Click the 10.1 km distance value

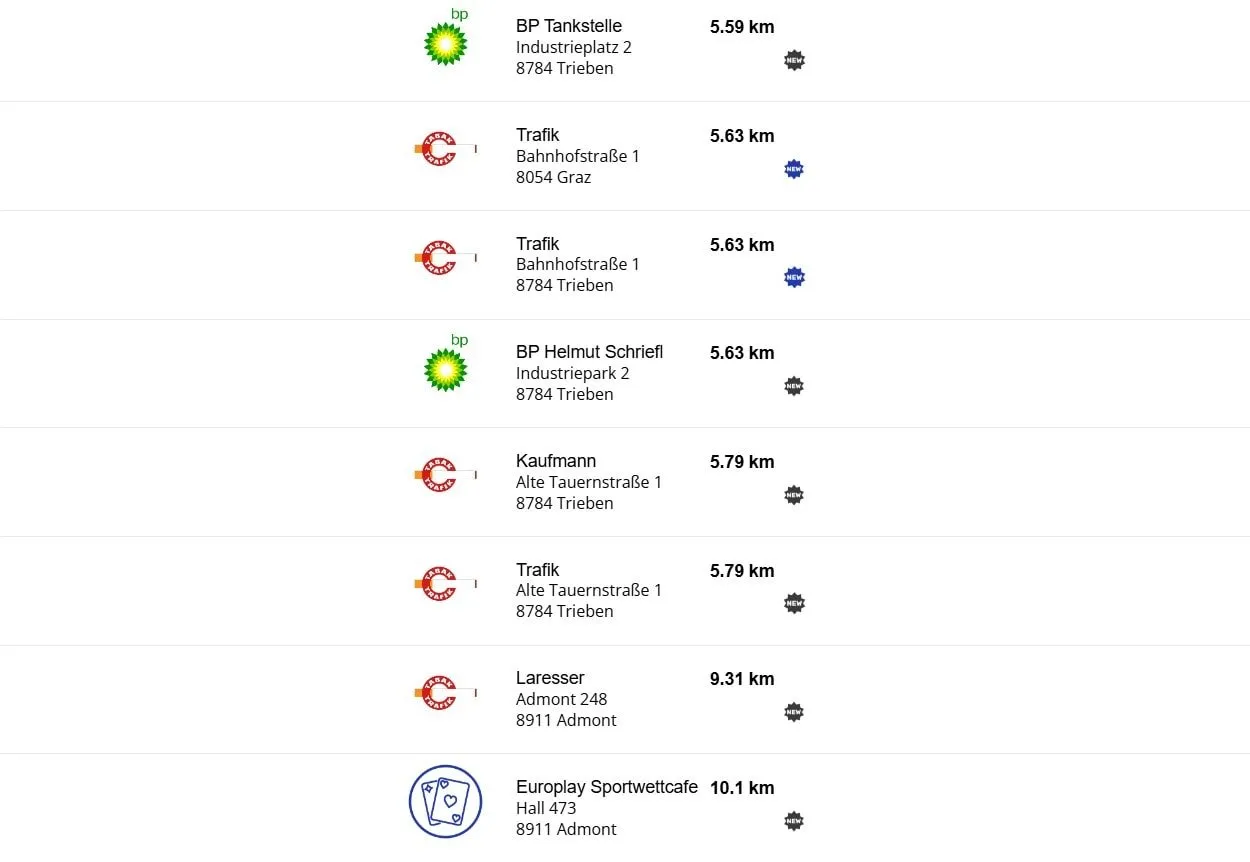click(x=742, y=788)
